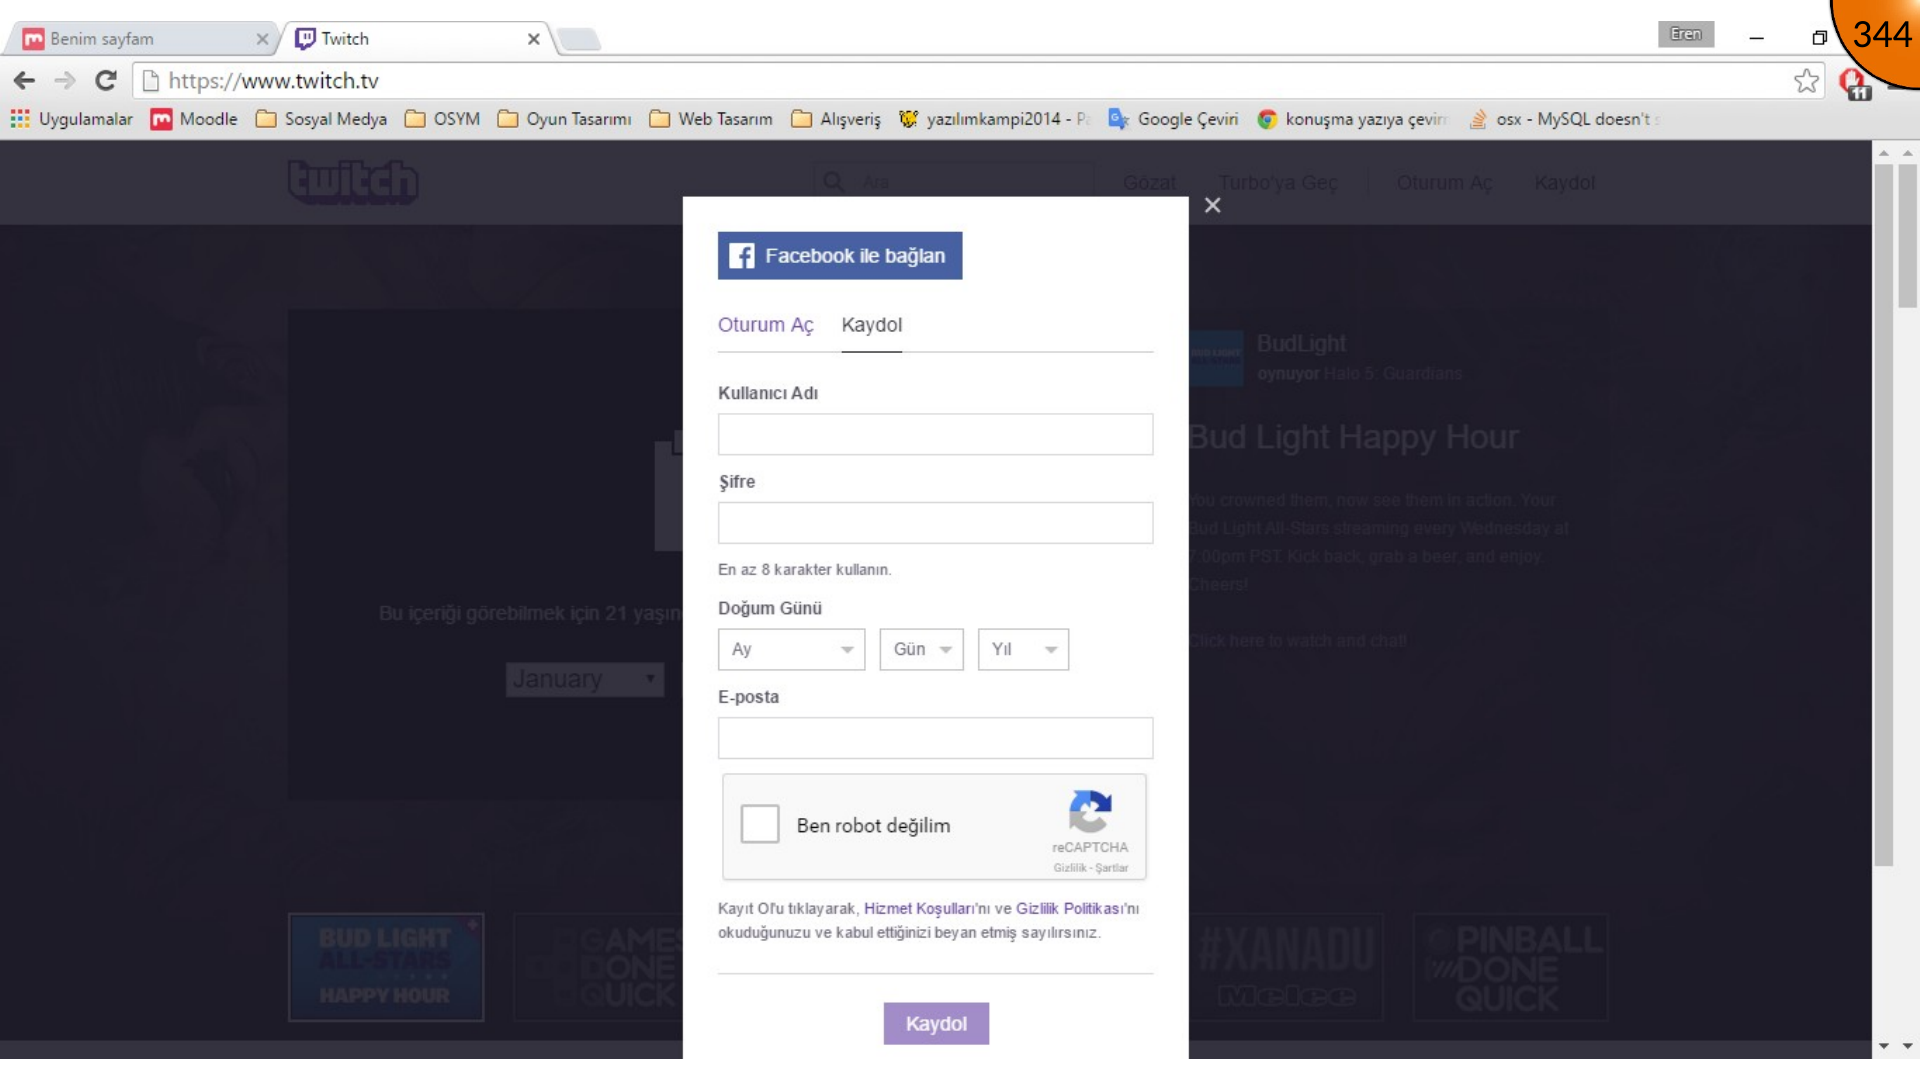Open a new browser tab
This screenshot has height=1080, width=1921.
tap(579, 39)
